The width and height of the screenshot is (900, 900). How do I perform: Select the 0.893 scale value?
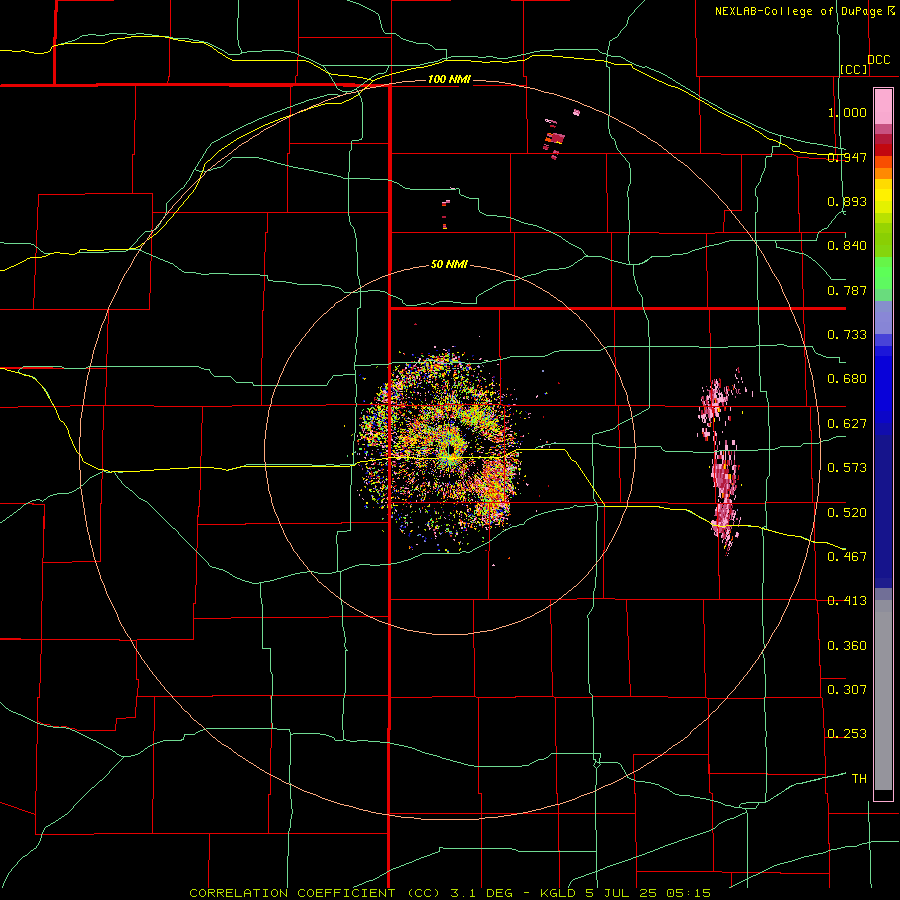click(x=847, y=201)
